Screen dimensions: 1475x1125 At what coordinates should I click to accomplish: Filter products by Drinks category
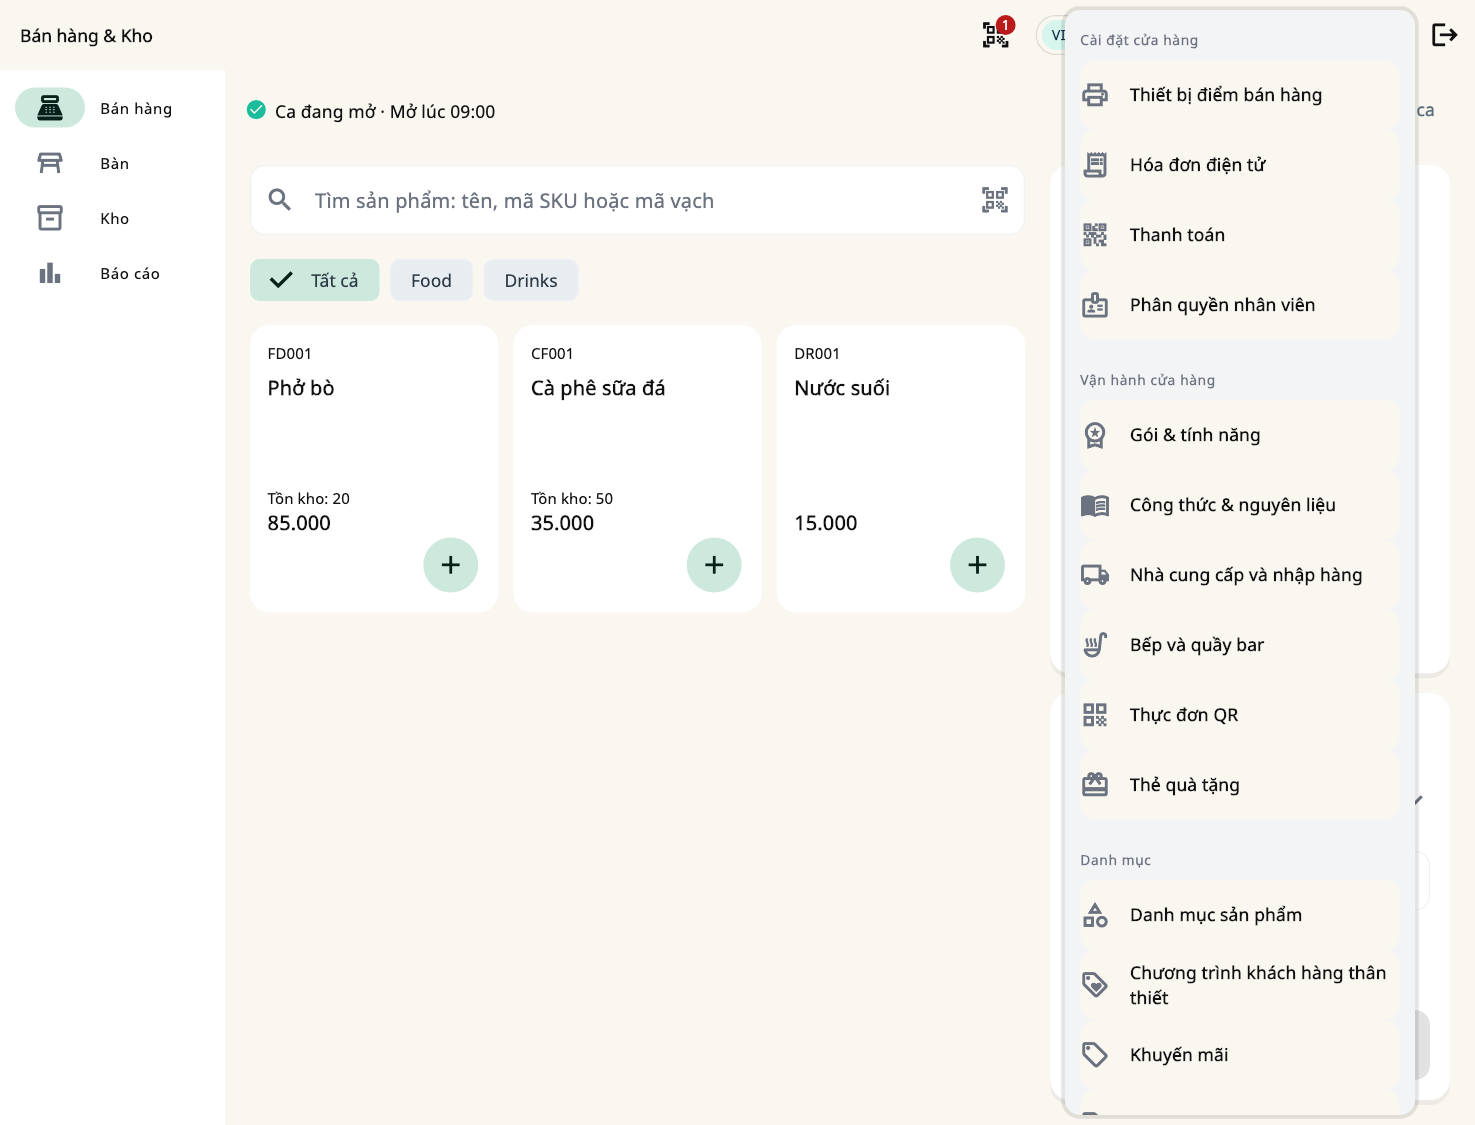[x=531, y=280]
